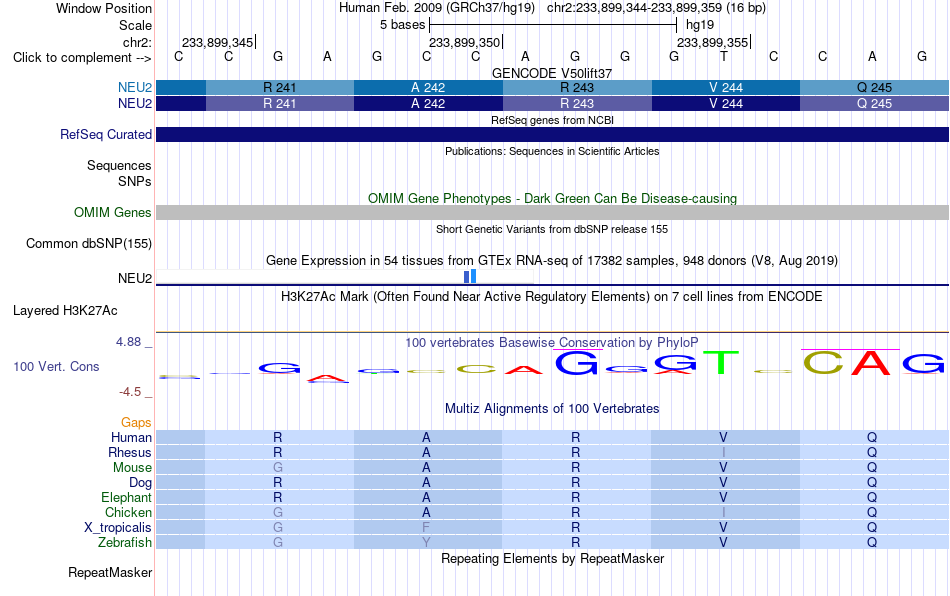The image size is (950, 596).
Task: Click Repeating Elements by RepeatMasker title
Action: tap(552, 558)
